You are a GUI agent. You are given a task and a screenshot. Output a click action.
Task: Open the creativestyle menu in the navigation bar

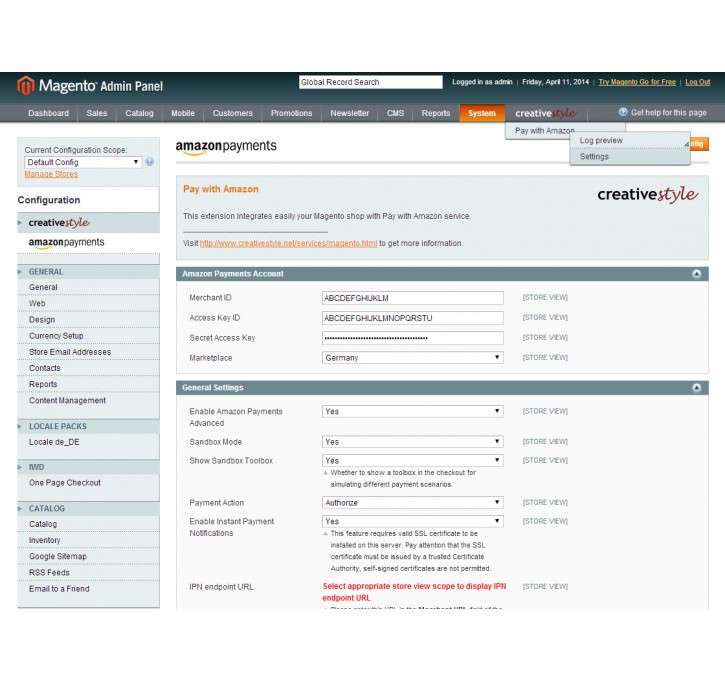[x=546, y=113]
